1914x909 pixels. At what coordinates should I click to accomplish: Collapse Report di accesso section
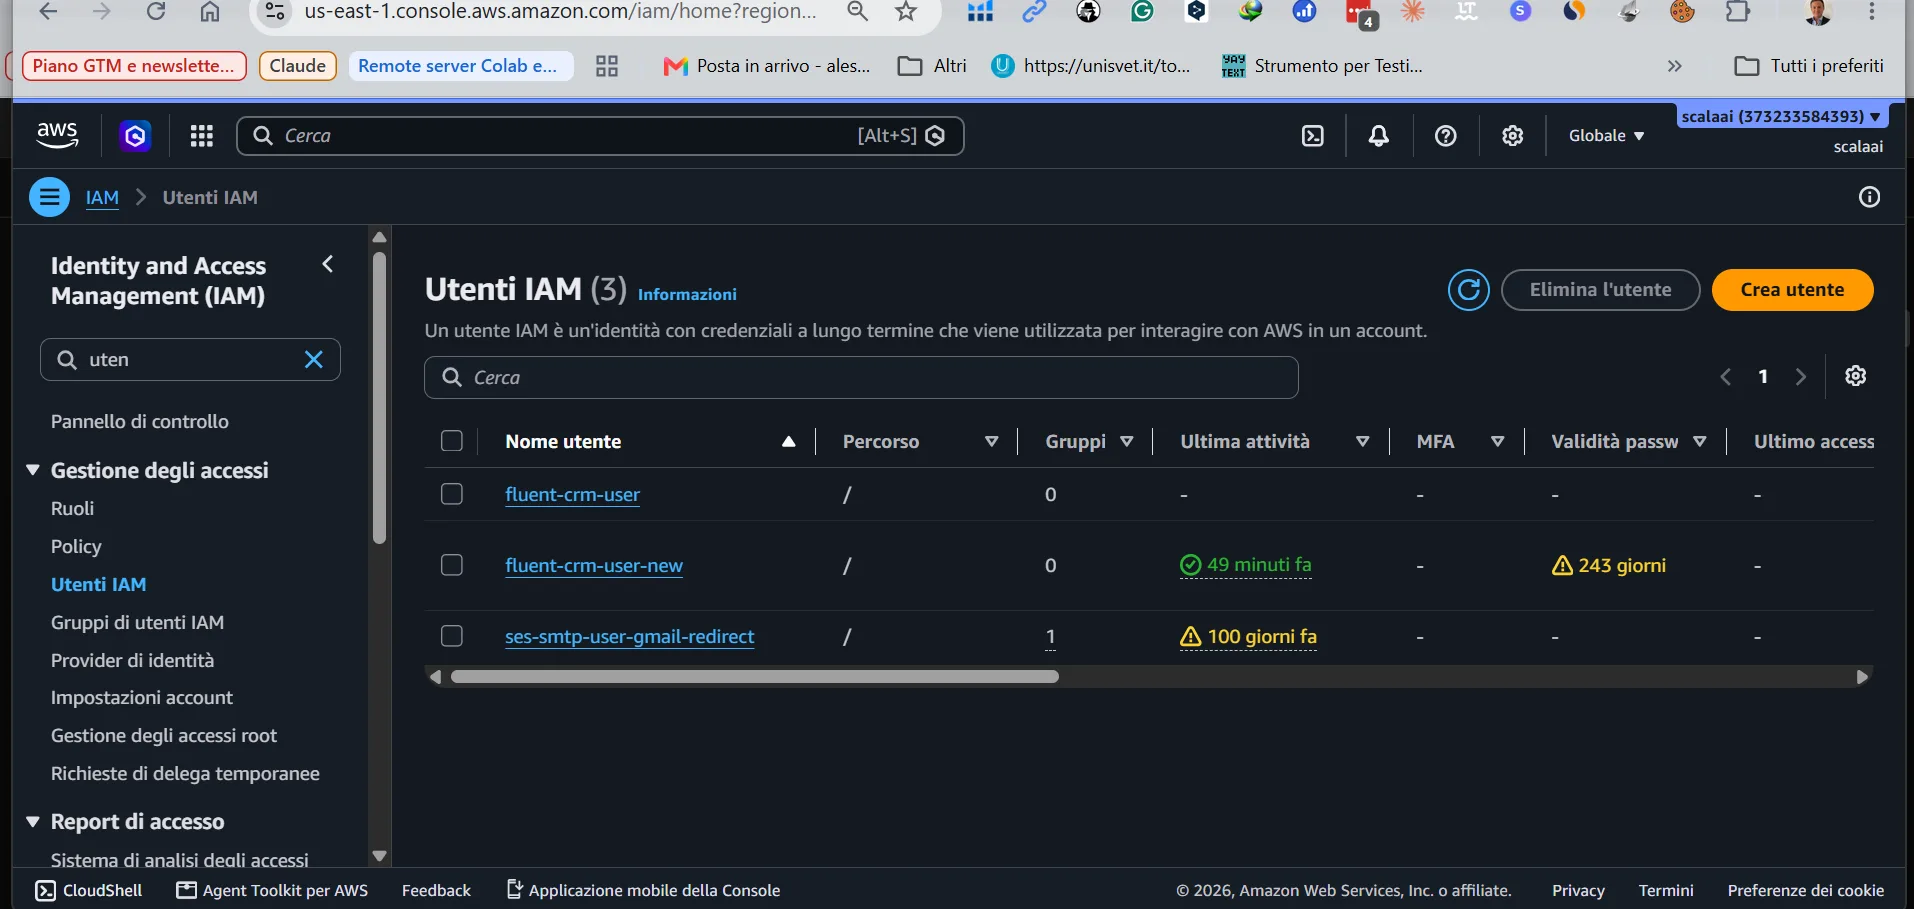33,822
